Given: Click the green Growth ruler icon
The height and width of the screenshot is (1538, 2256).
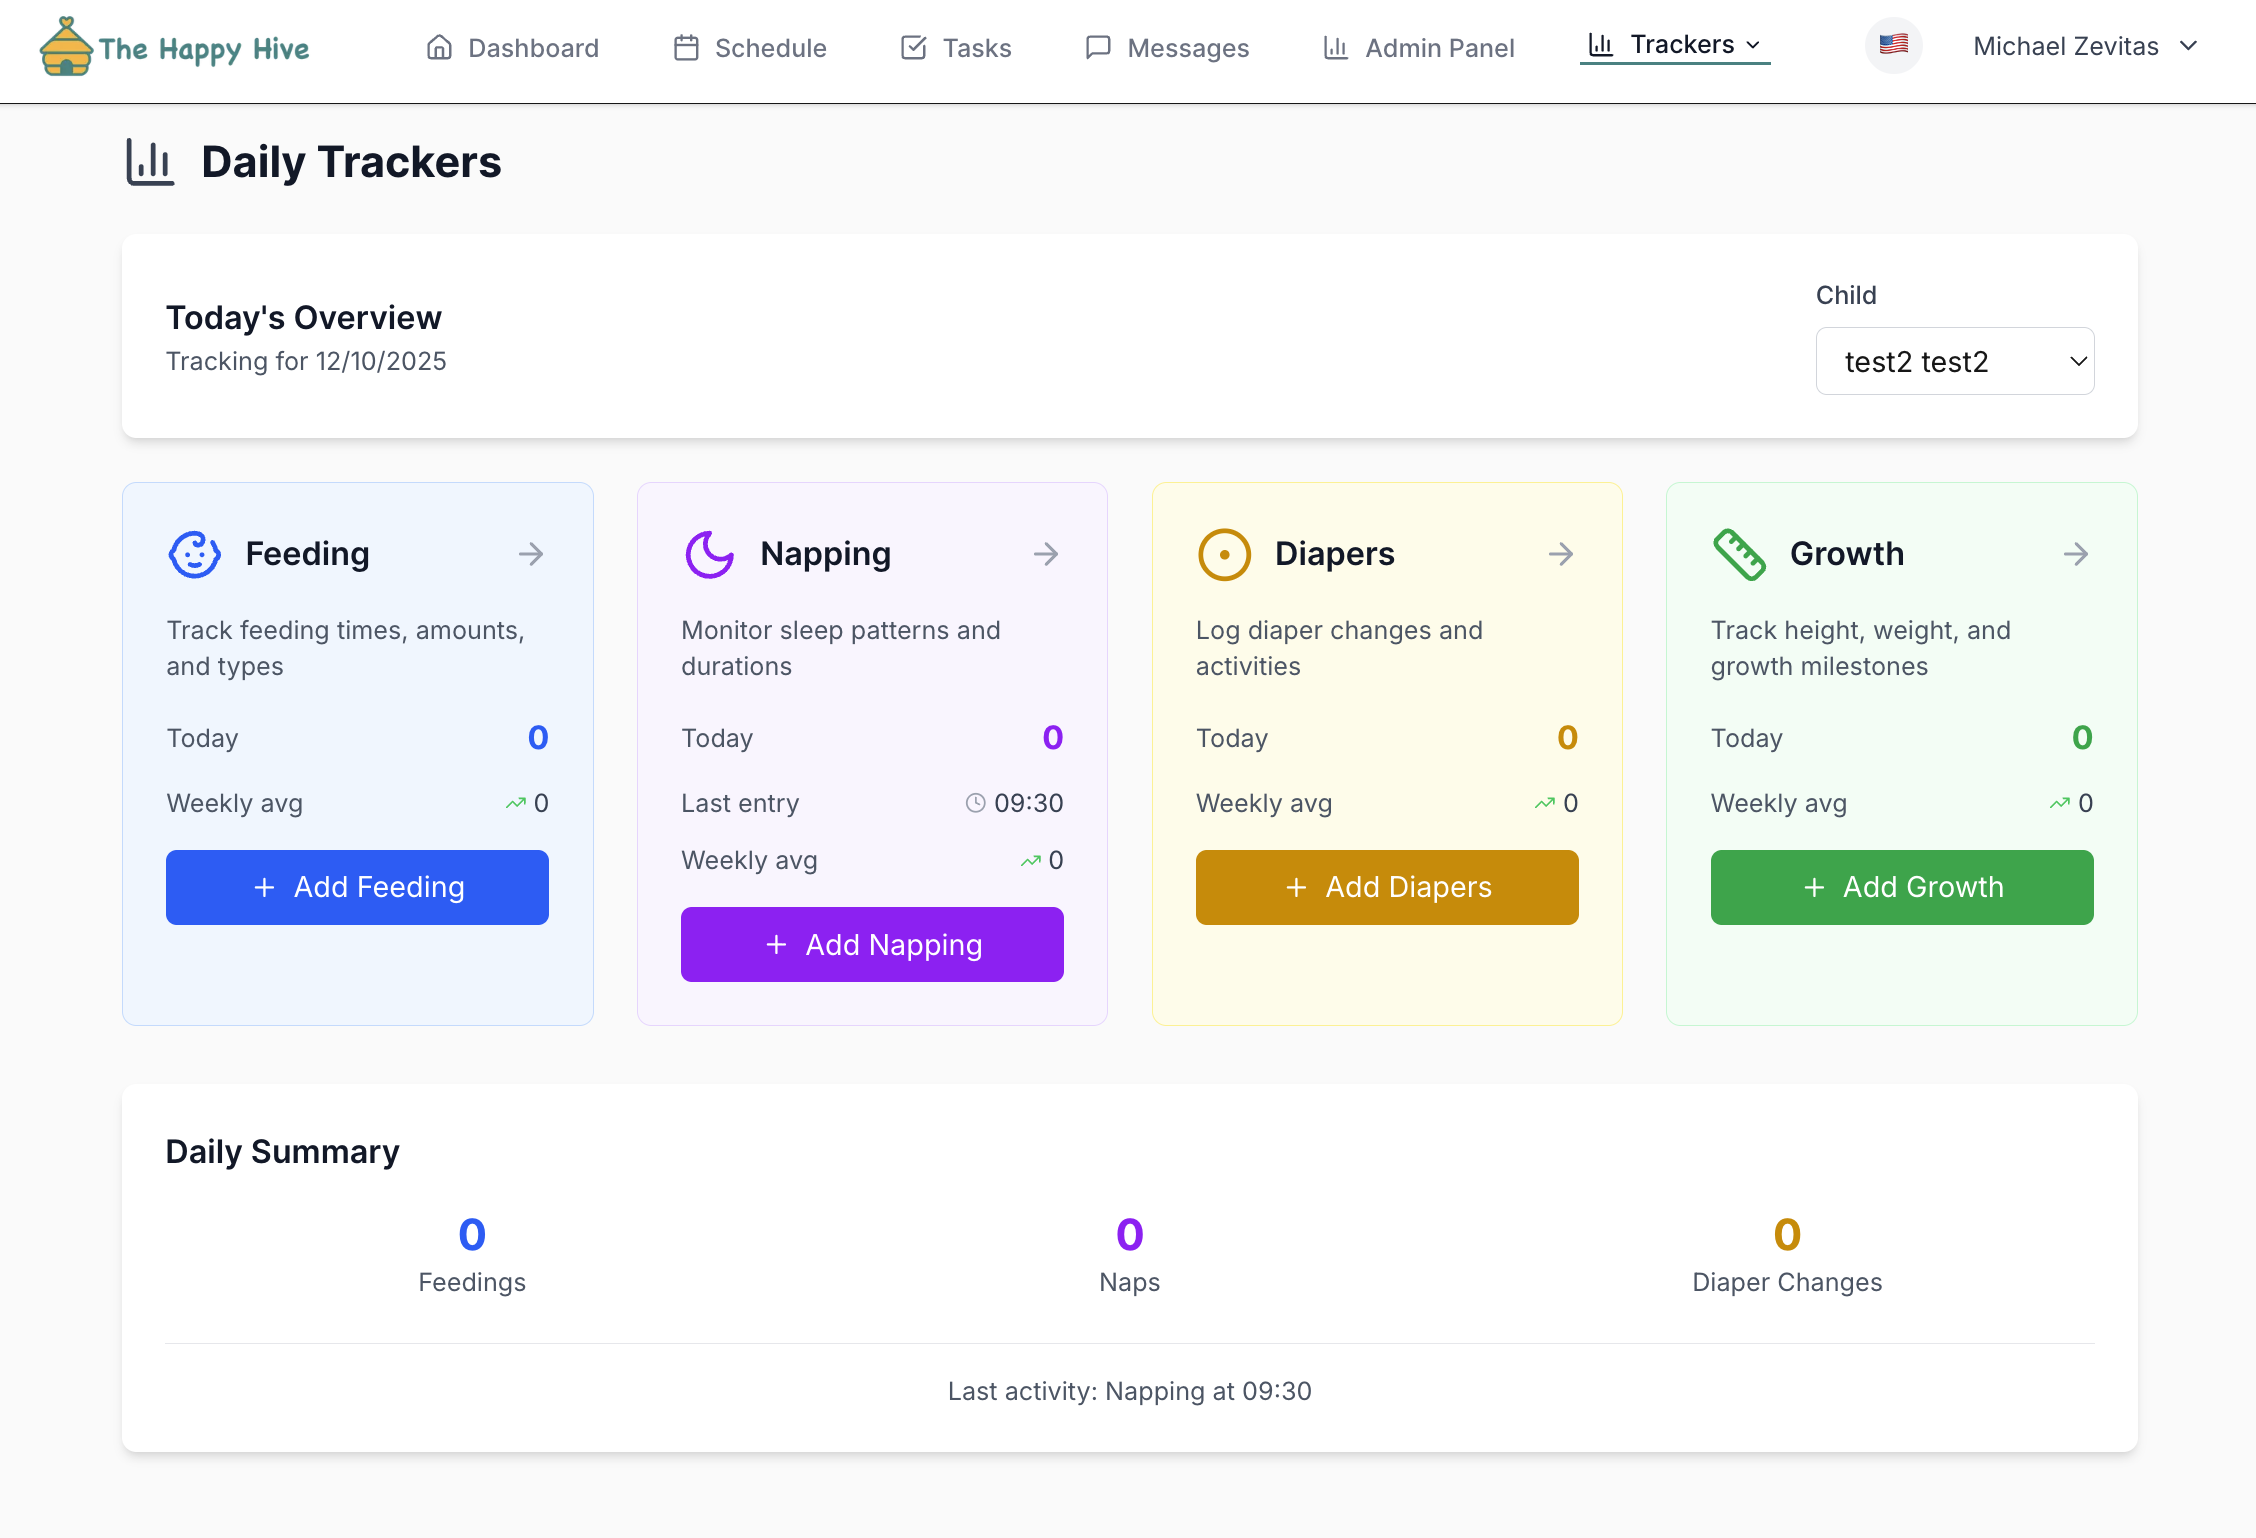Looking at the screenshot, I should click(1739, 554).
